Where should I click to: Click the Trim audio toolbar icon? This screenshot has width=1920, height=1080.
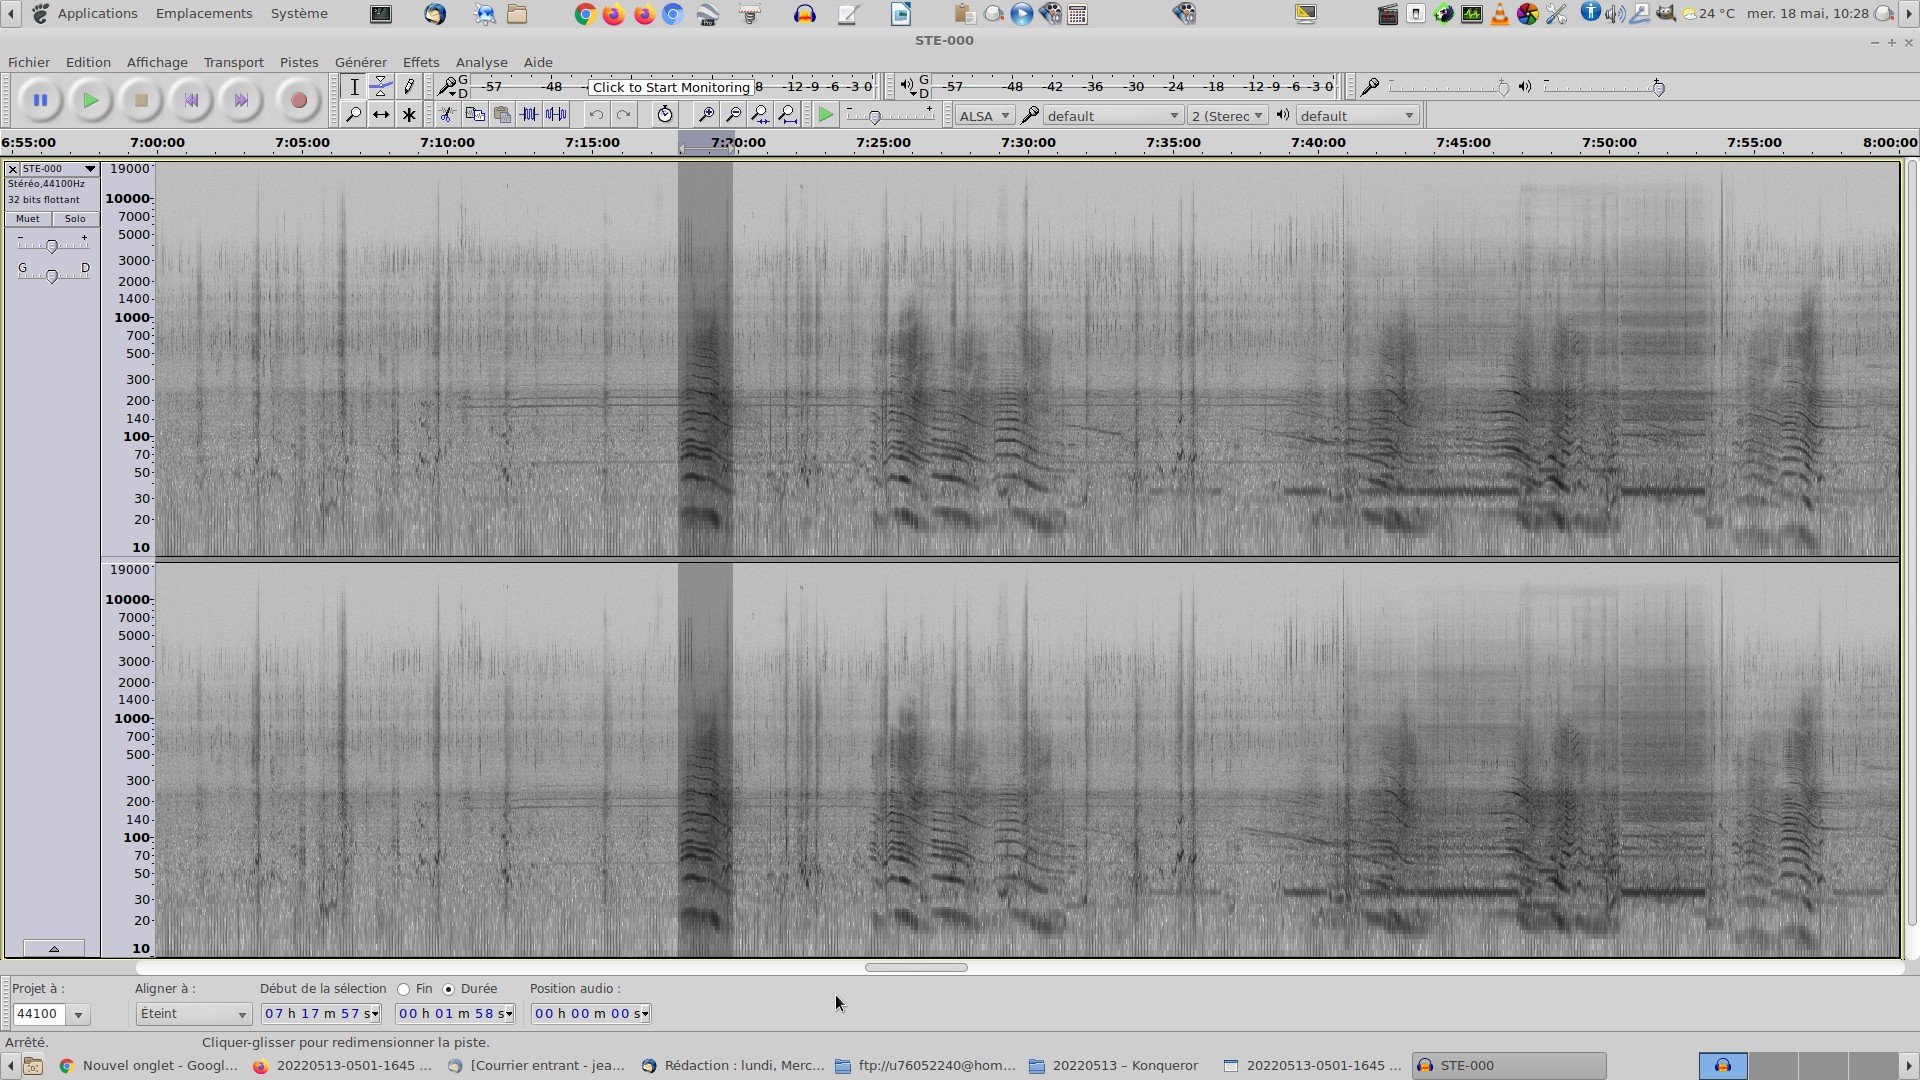pyautogui.click(x=529, y=115)
